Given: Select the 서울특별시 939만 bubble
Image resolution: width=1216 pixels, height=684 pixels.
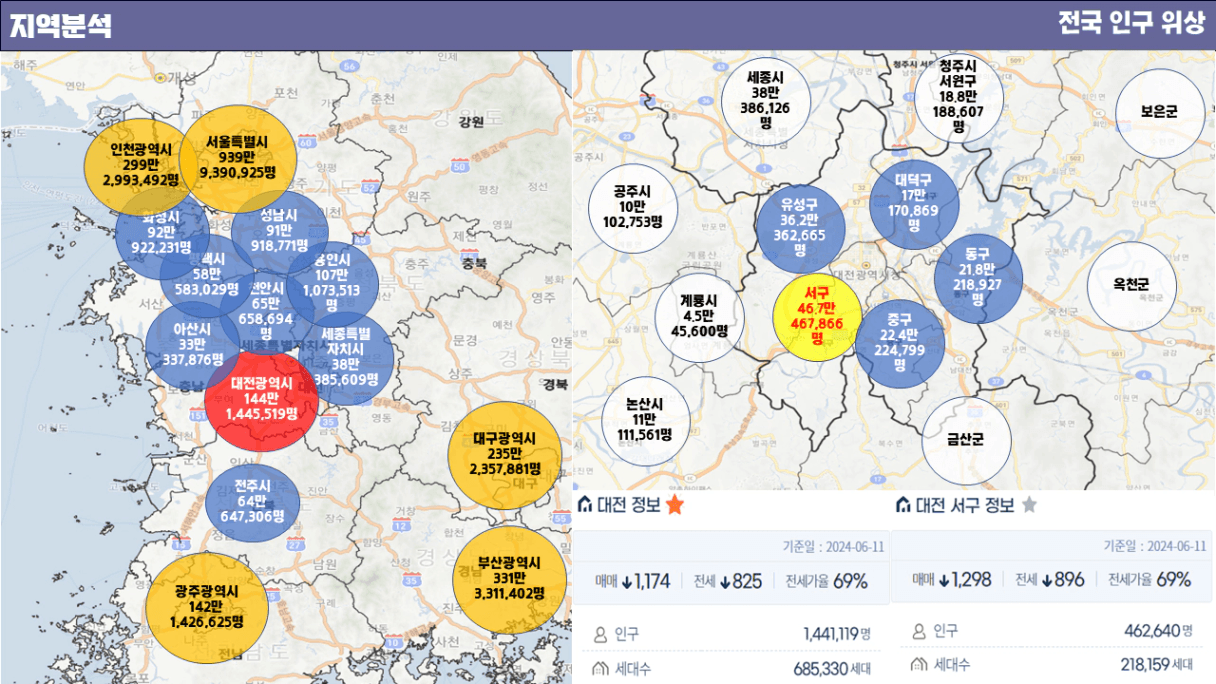Looking at the screenshot, I should 238,159.
